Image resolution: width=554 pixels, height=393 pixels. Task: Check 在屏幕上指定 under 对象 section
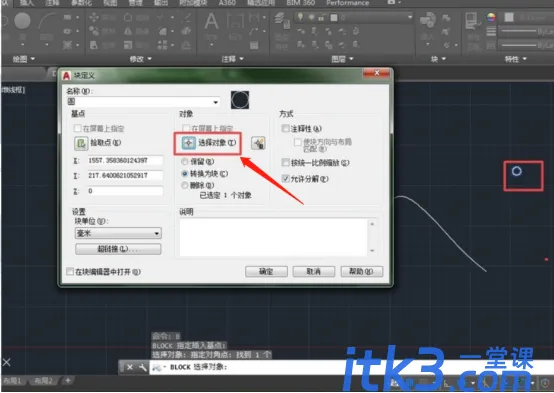click(x=186, y=128)
